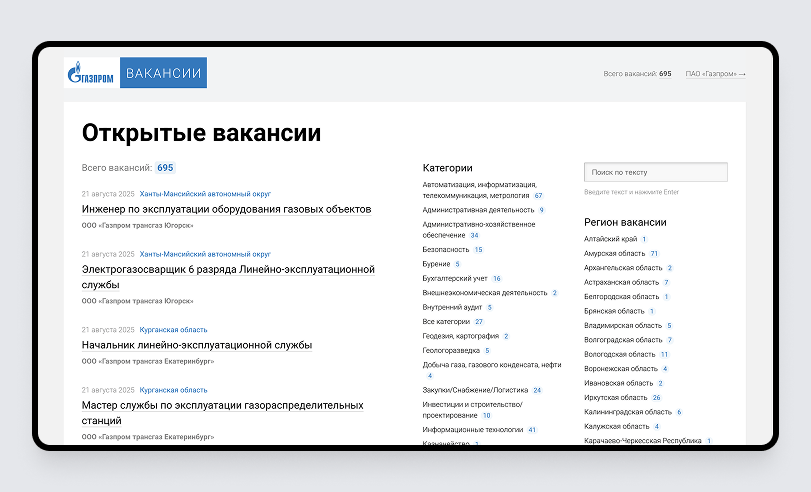Open vacancy Начальник линейно-эксплуатационной службы

click(197, 345)
